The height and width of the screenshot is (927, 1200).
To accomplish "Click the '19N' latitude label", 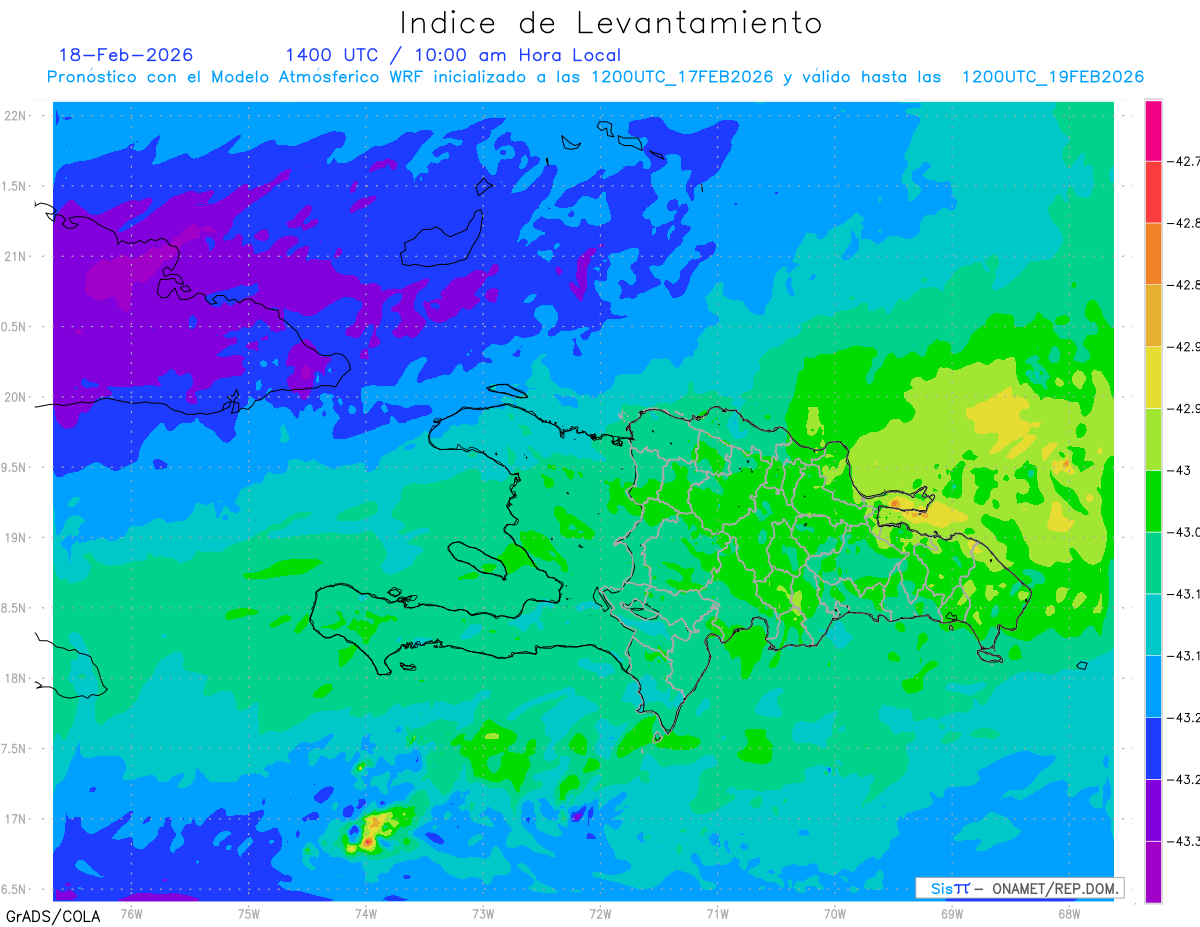I will (x=16, y=538).
